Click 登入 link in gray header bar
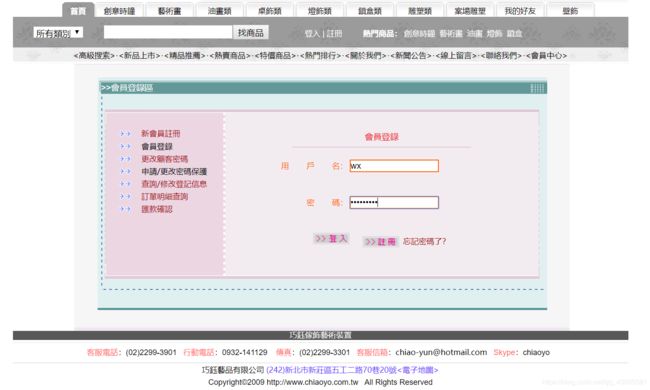650x390 pixels. click(x=312, y=34)
